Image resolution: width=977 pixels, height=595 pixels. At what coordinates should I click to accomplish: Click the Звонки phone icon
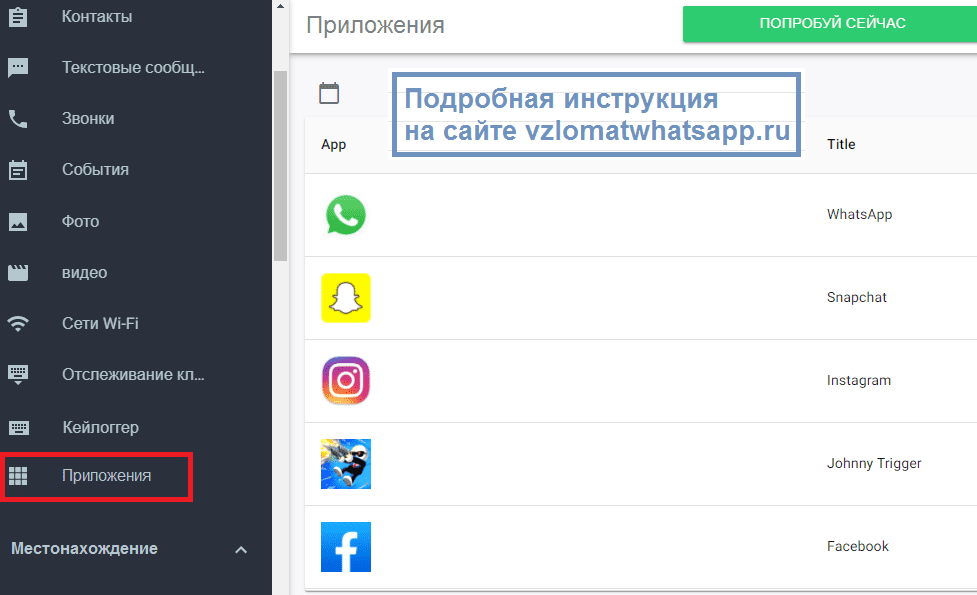(x=18, y=118)
